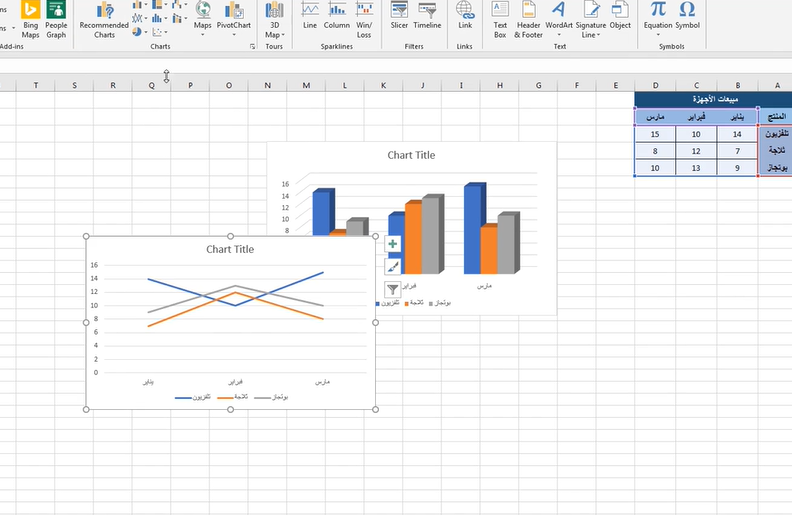This screenshot has height=515, width=792.
Task: Insert a Win/Loss sparkline
Action: pyautogui.click(x=364, y=20)
